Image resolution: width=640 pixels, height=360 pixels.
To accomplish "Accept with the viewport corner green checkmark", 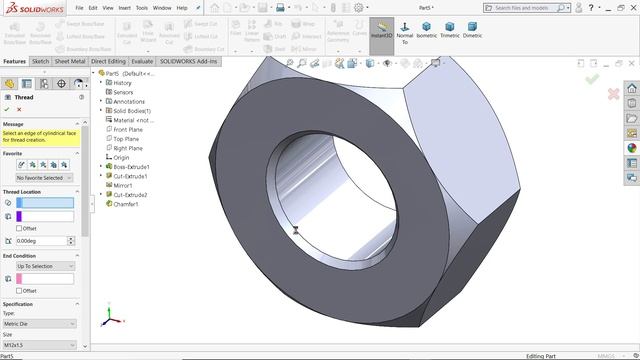I will click(x=592, y=79).
